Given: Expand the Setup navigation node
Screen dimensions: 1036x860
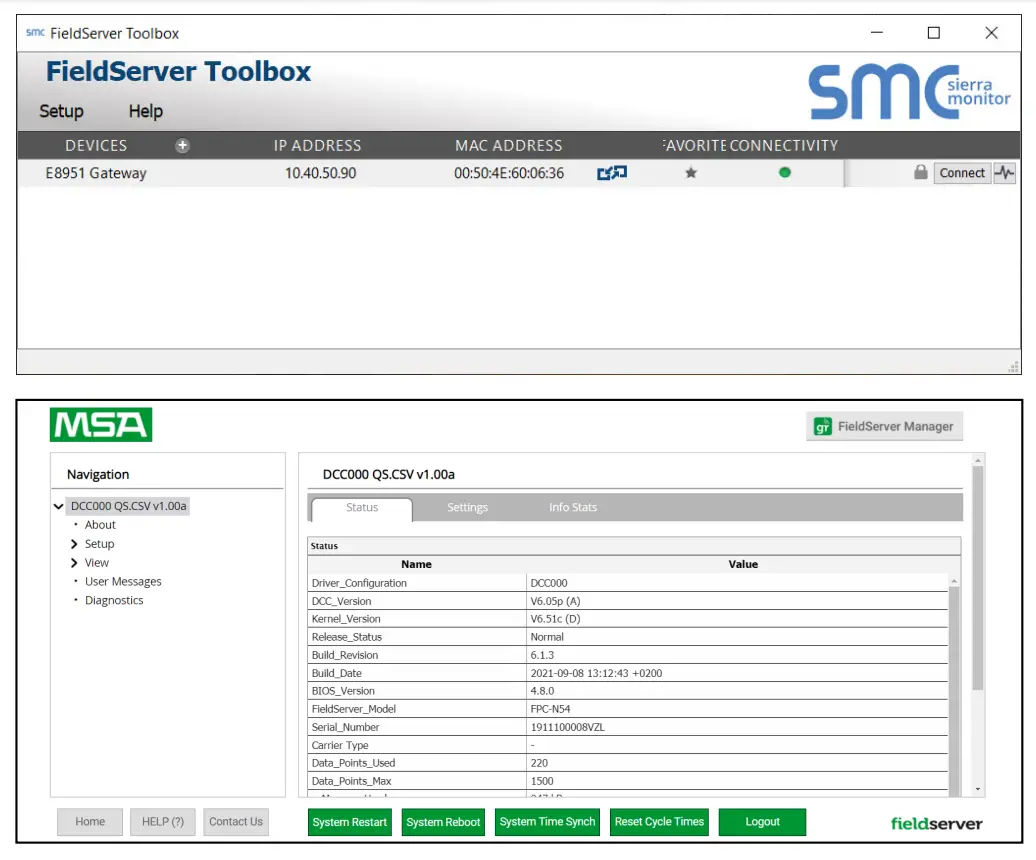Looking at the screenshot, I should tap(74, 544).
